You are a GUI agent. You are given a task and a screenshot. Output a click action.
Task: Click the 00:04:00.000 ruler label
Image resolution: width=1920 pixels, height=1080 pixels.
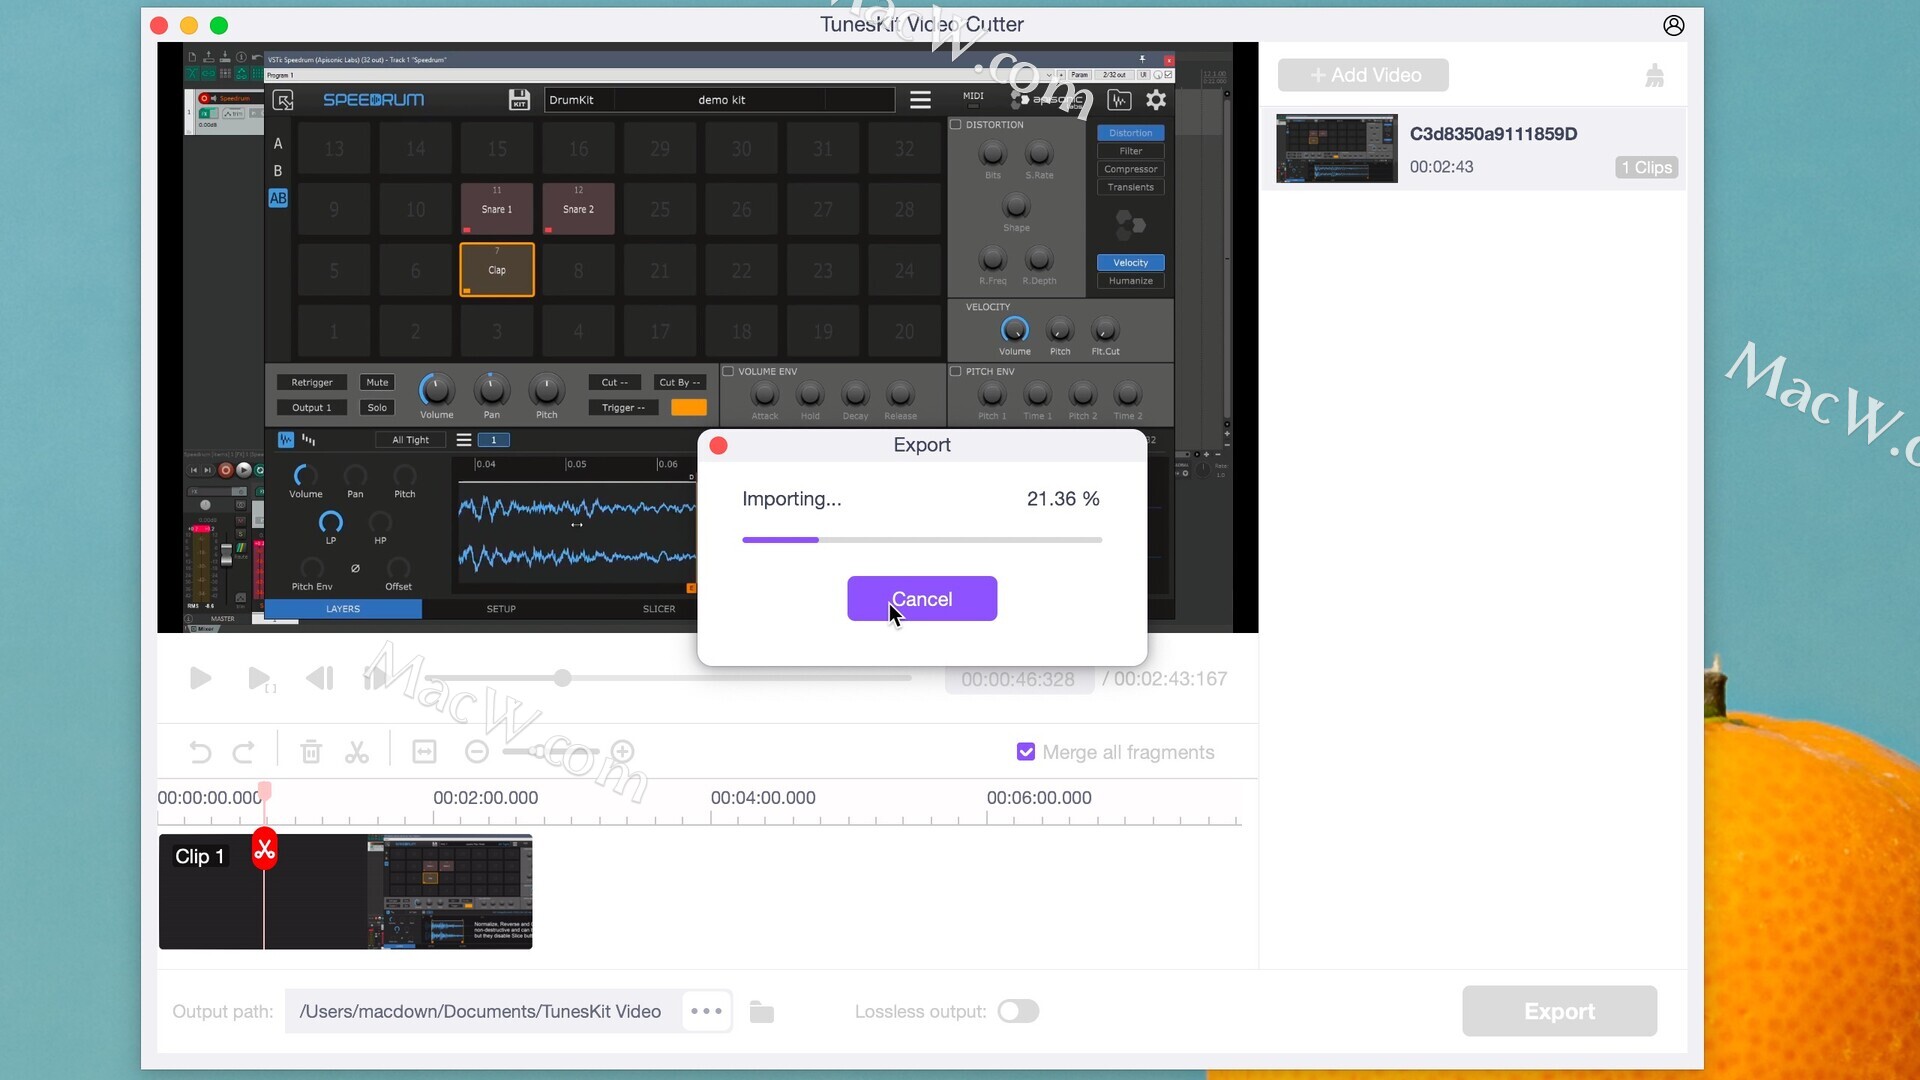coord(763,798)
